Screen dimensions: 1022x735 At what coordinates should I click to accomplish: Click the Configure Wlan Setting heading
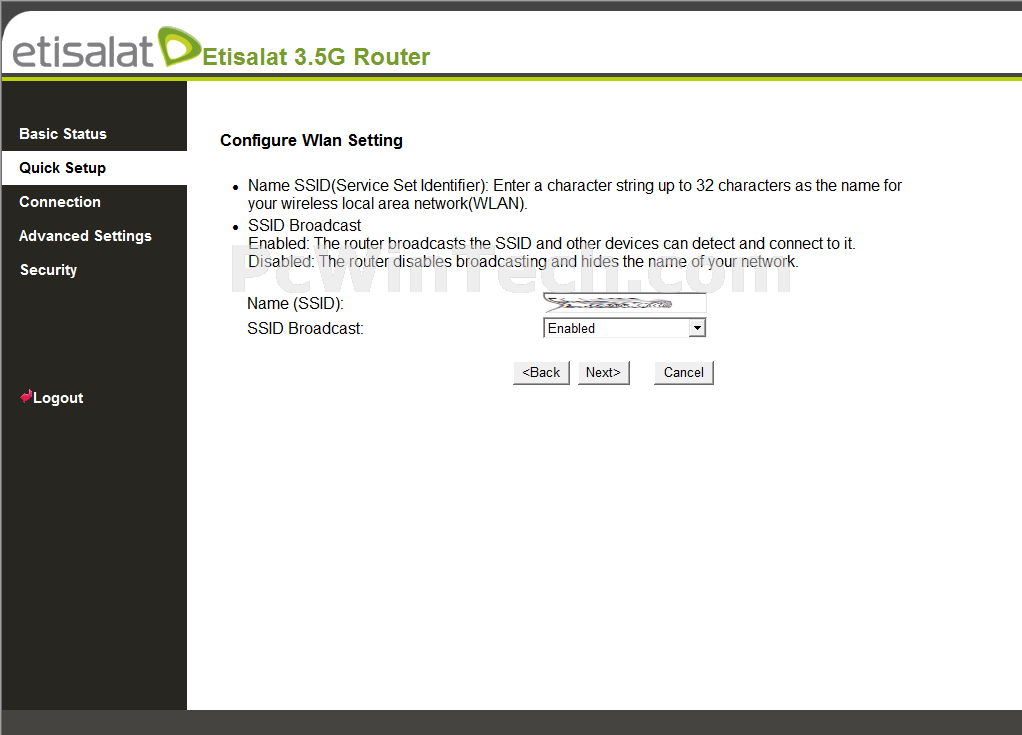click(x=312, y=141)
